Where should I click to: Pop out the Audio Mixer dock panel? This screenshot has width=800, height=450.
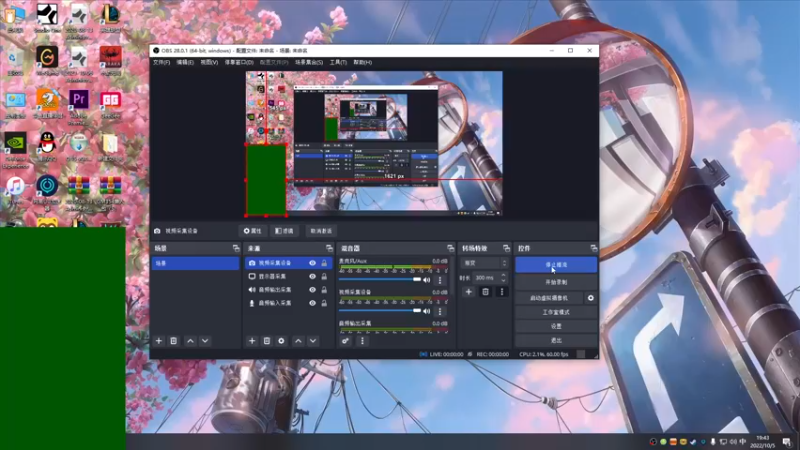(x=450, y=248)
